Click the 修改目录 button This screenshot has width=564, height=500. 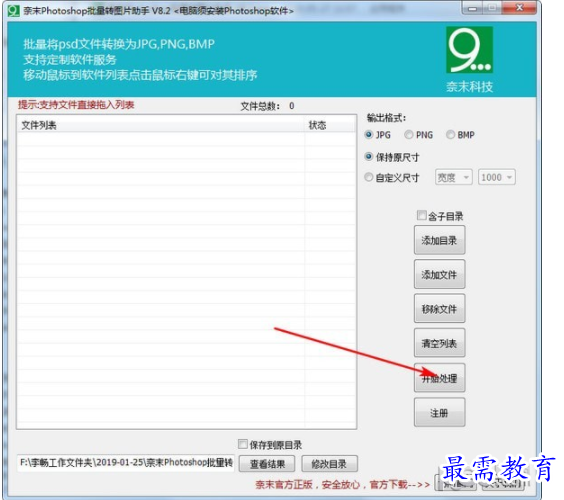329,464
